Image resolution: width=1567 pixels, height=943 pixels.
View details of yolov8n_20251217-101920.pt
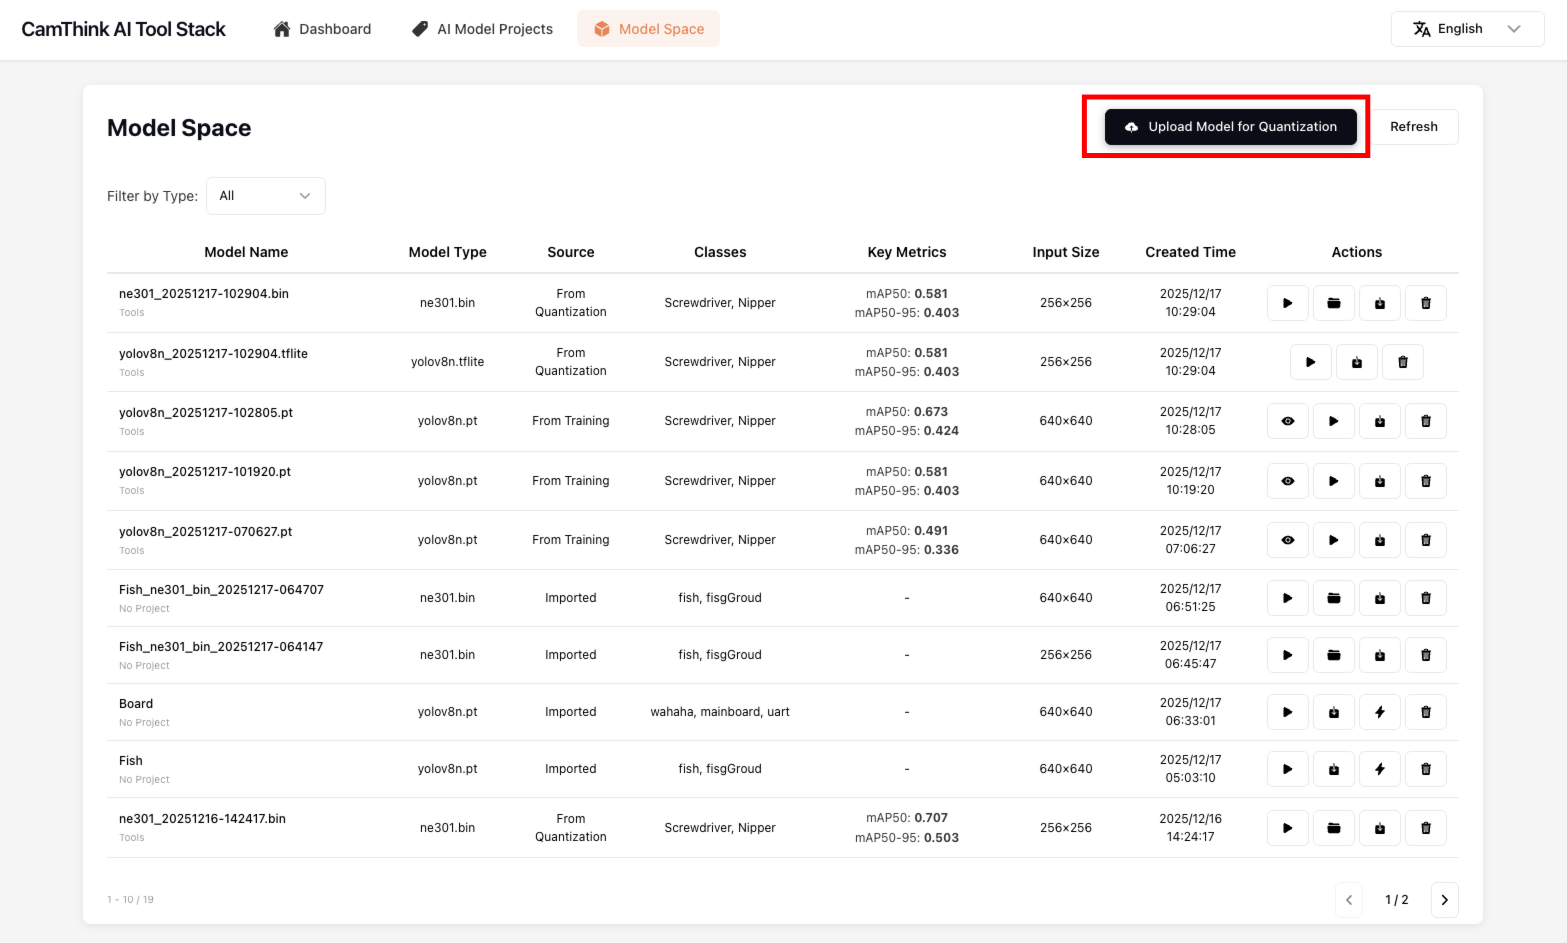coord(1287,480)
